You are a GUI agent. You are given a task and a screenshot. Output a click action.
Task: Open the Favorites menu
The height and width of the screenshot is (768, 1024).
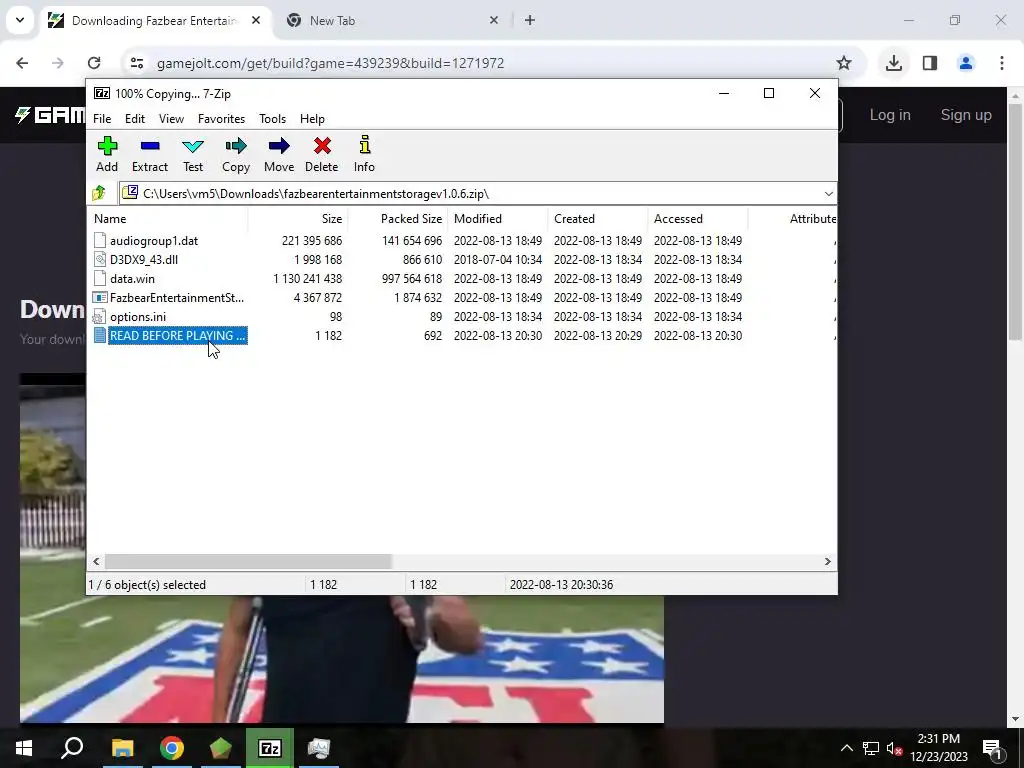click(221, 119)
